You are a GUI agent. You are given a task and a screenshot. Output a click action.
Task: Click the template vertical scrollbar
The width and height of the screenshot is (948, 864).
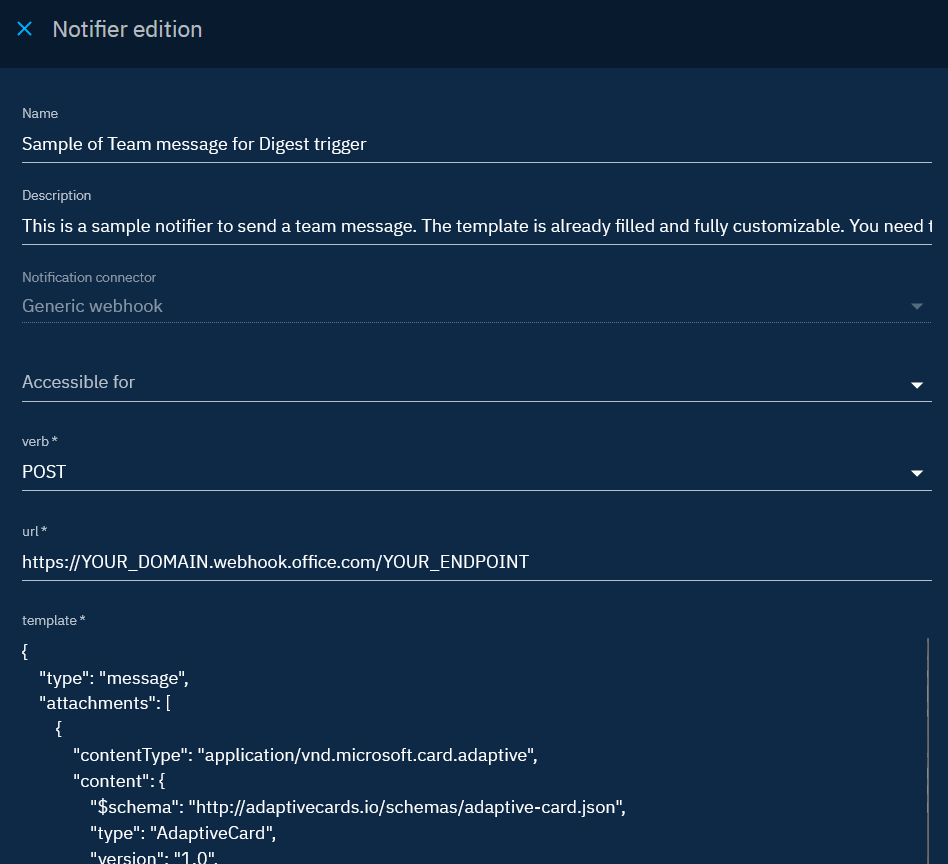click(x=928, y=750)
